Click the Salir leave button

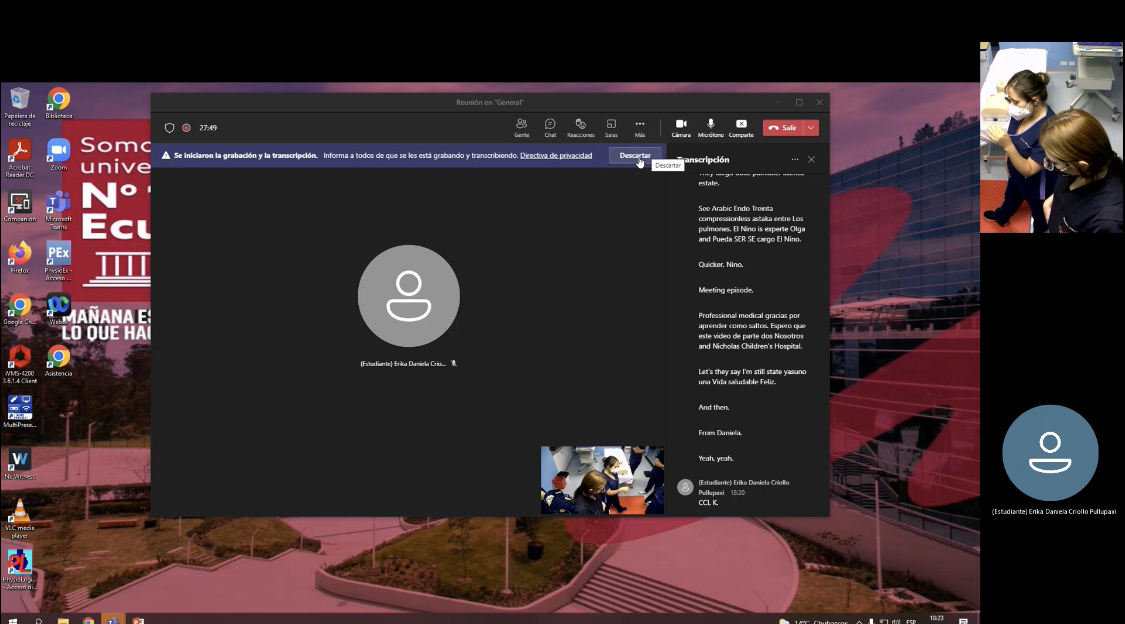[x=782, y=128]
